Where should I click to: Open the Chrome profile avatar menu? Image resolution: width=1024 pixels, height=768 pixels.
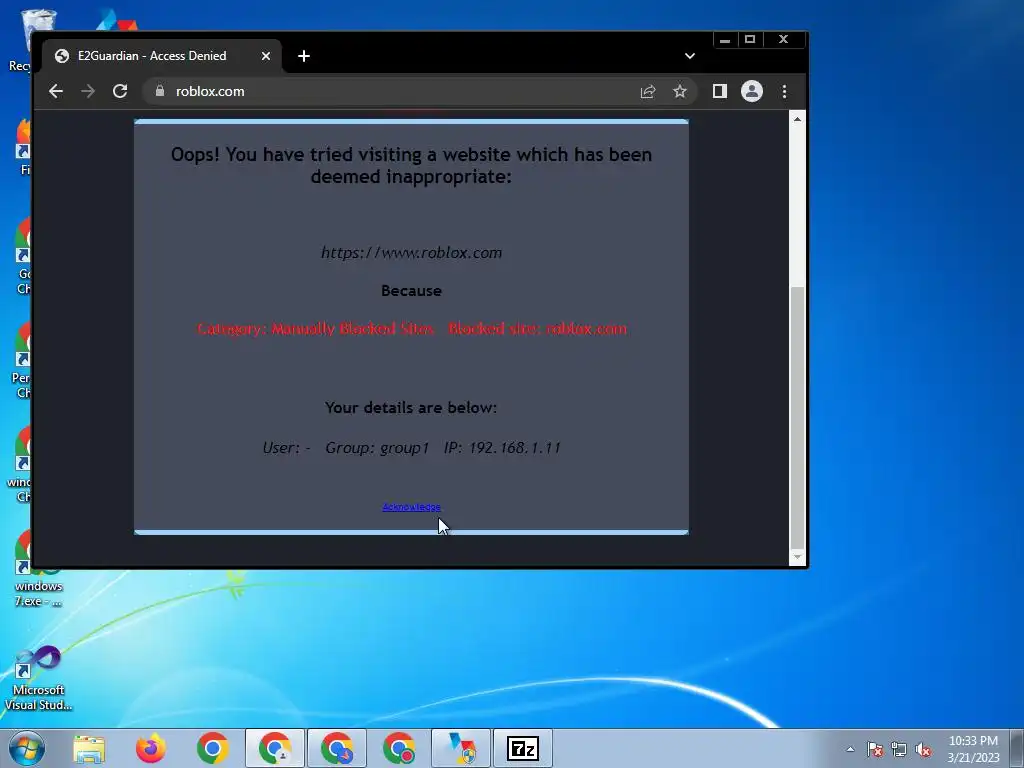(x=752, y=91)
